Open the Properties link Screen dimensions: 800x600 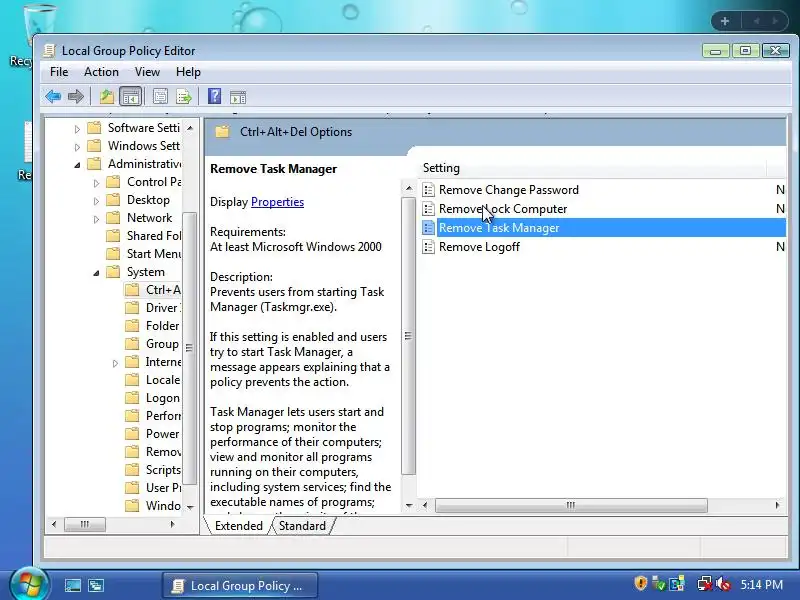[x=278, y=202]
